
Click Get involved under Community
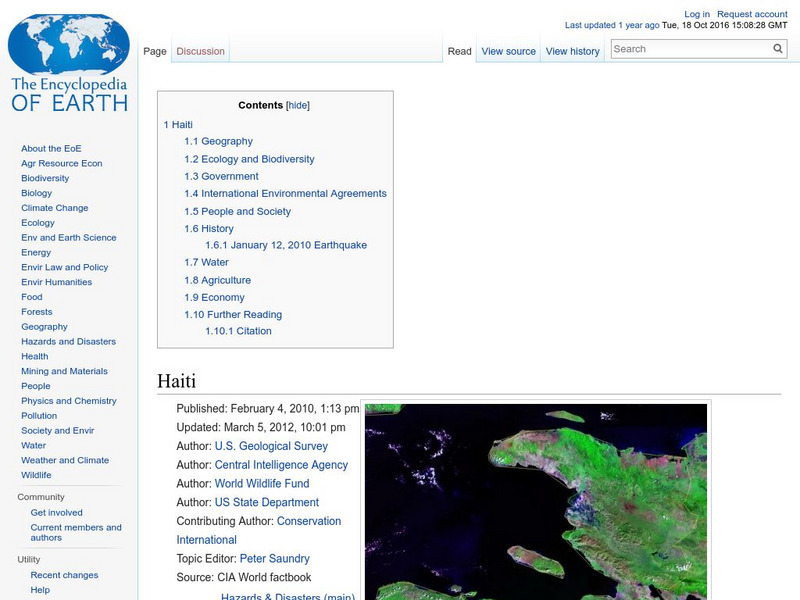click(57, 512)
